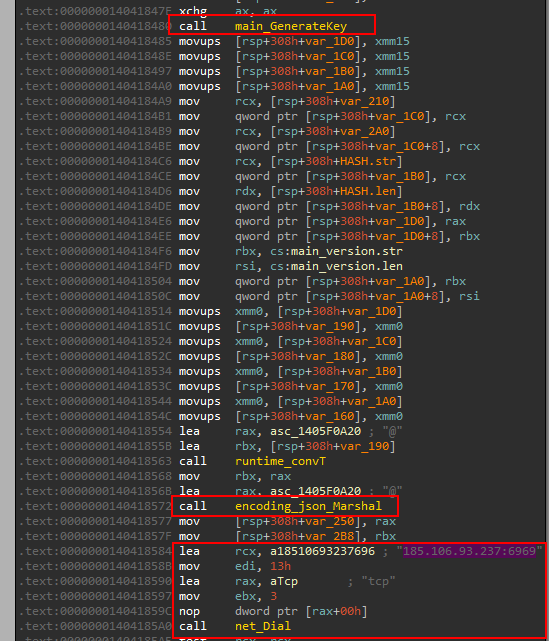Click the HASH.str operand
Viewport: 549px width, 641px height.
367,161
